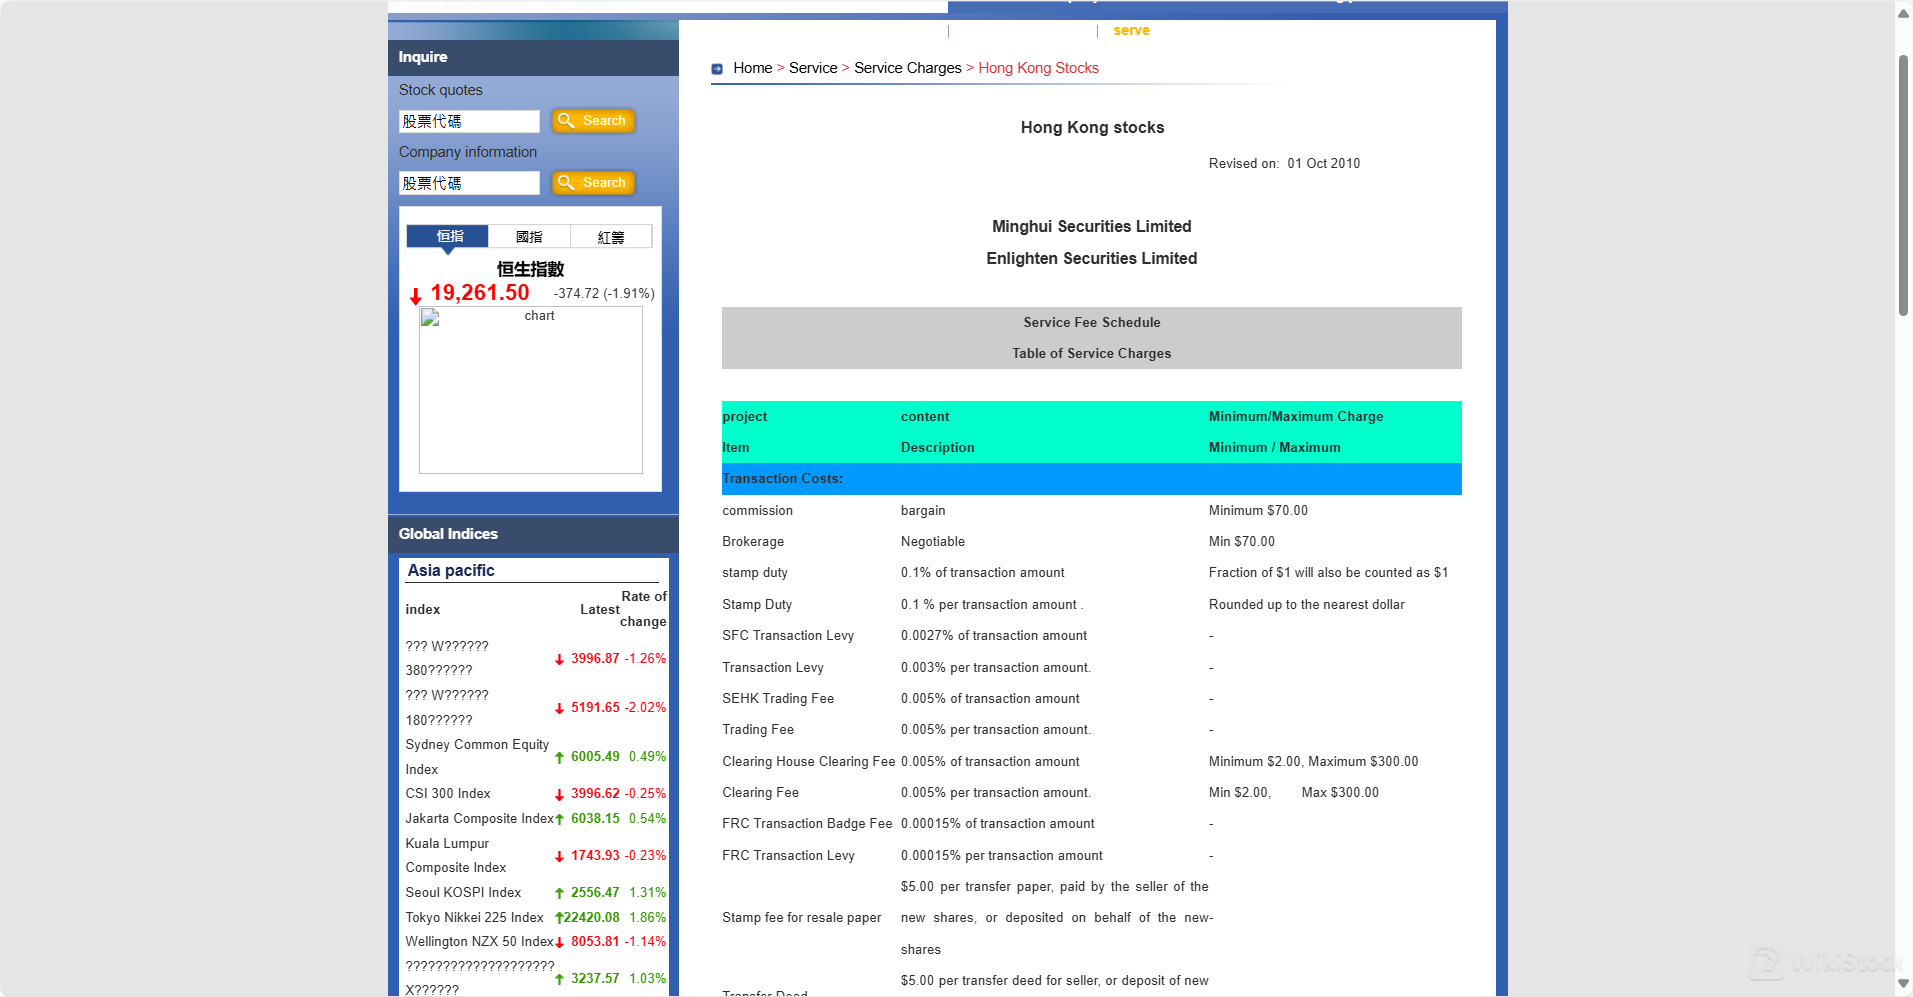Click the Search button under Stock quotes
The height and width of the screenshot is (997, 1913).
point(593,121)
